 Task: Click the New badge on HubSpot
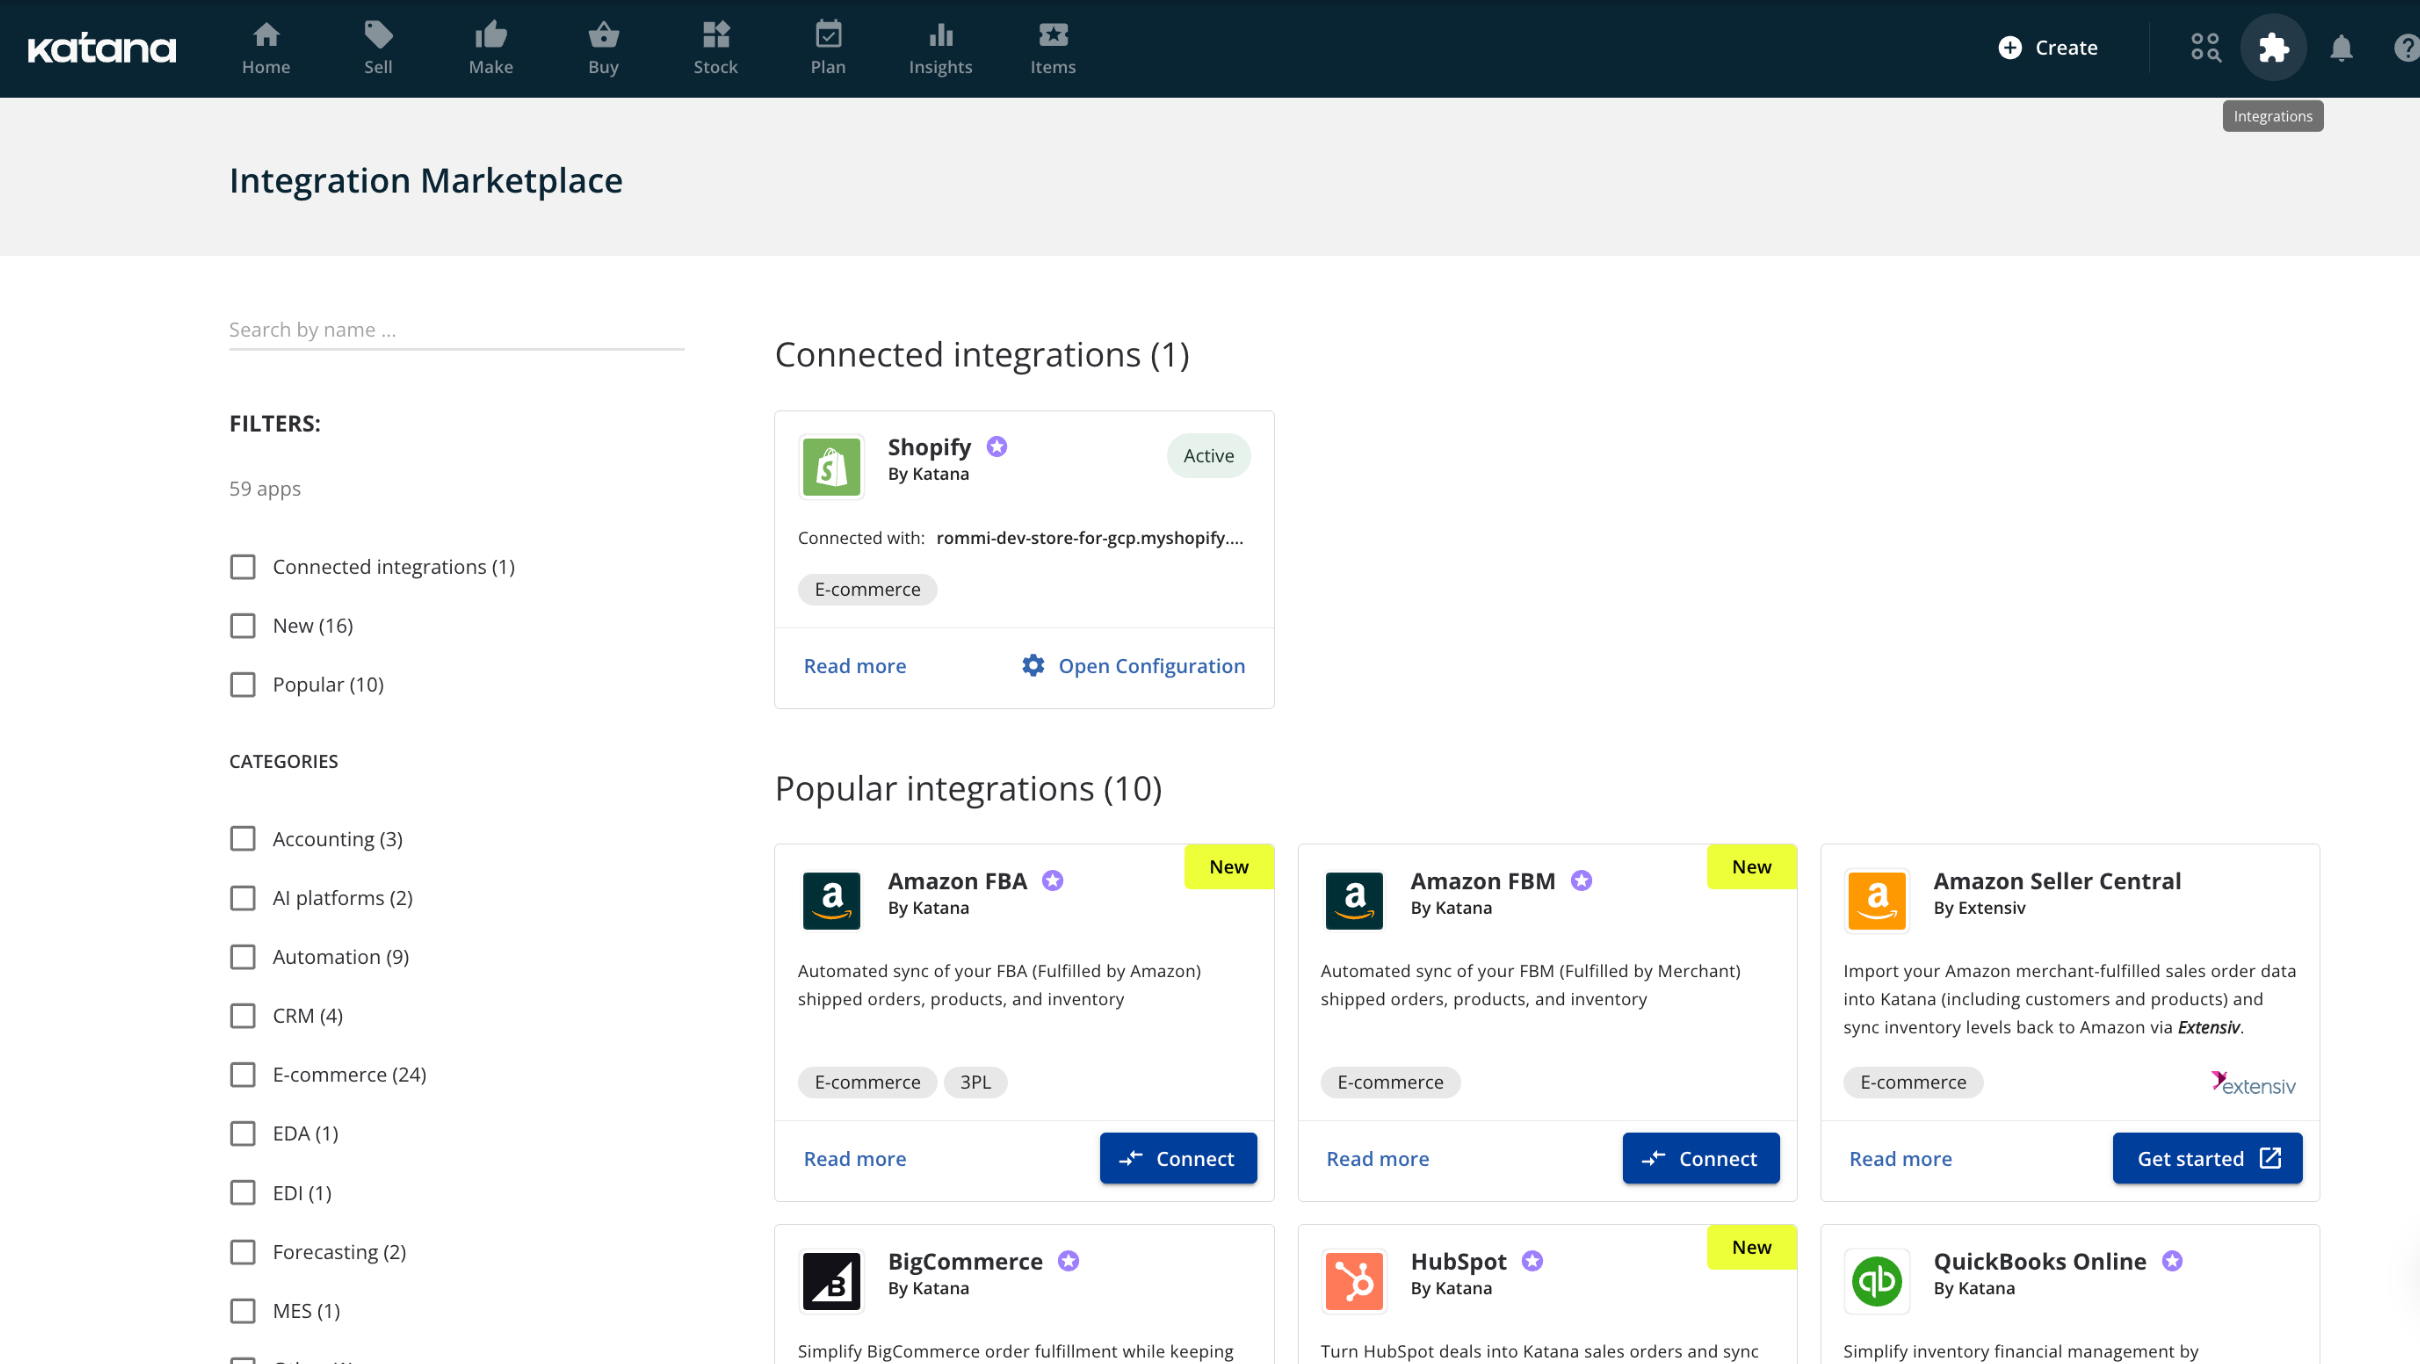click(x=1752, y=1247)
